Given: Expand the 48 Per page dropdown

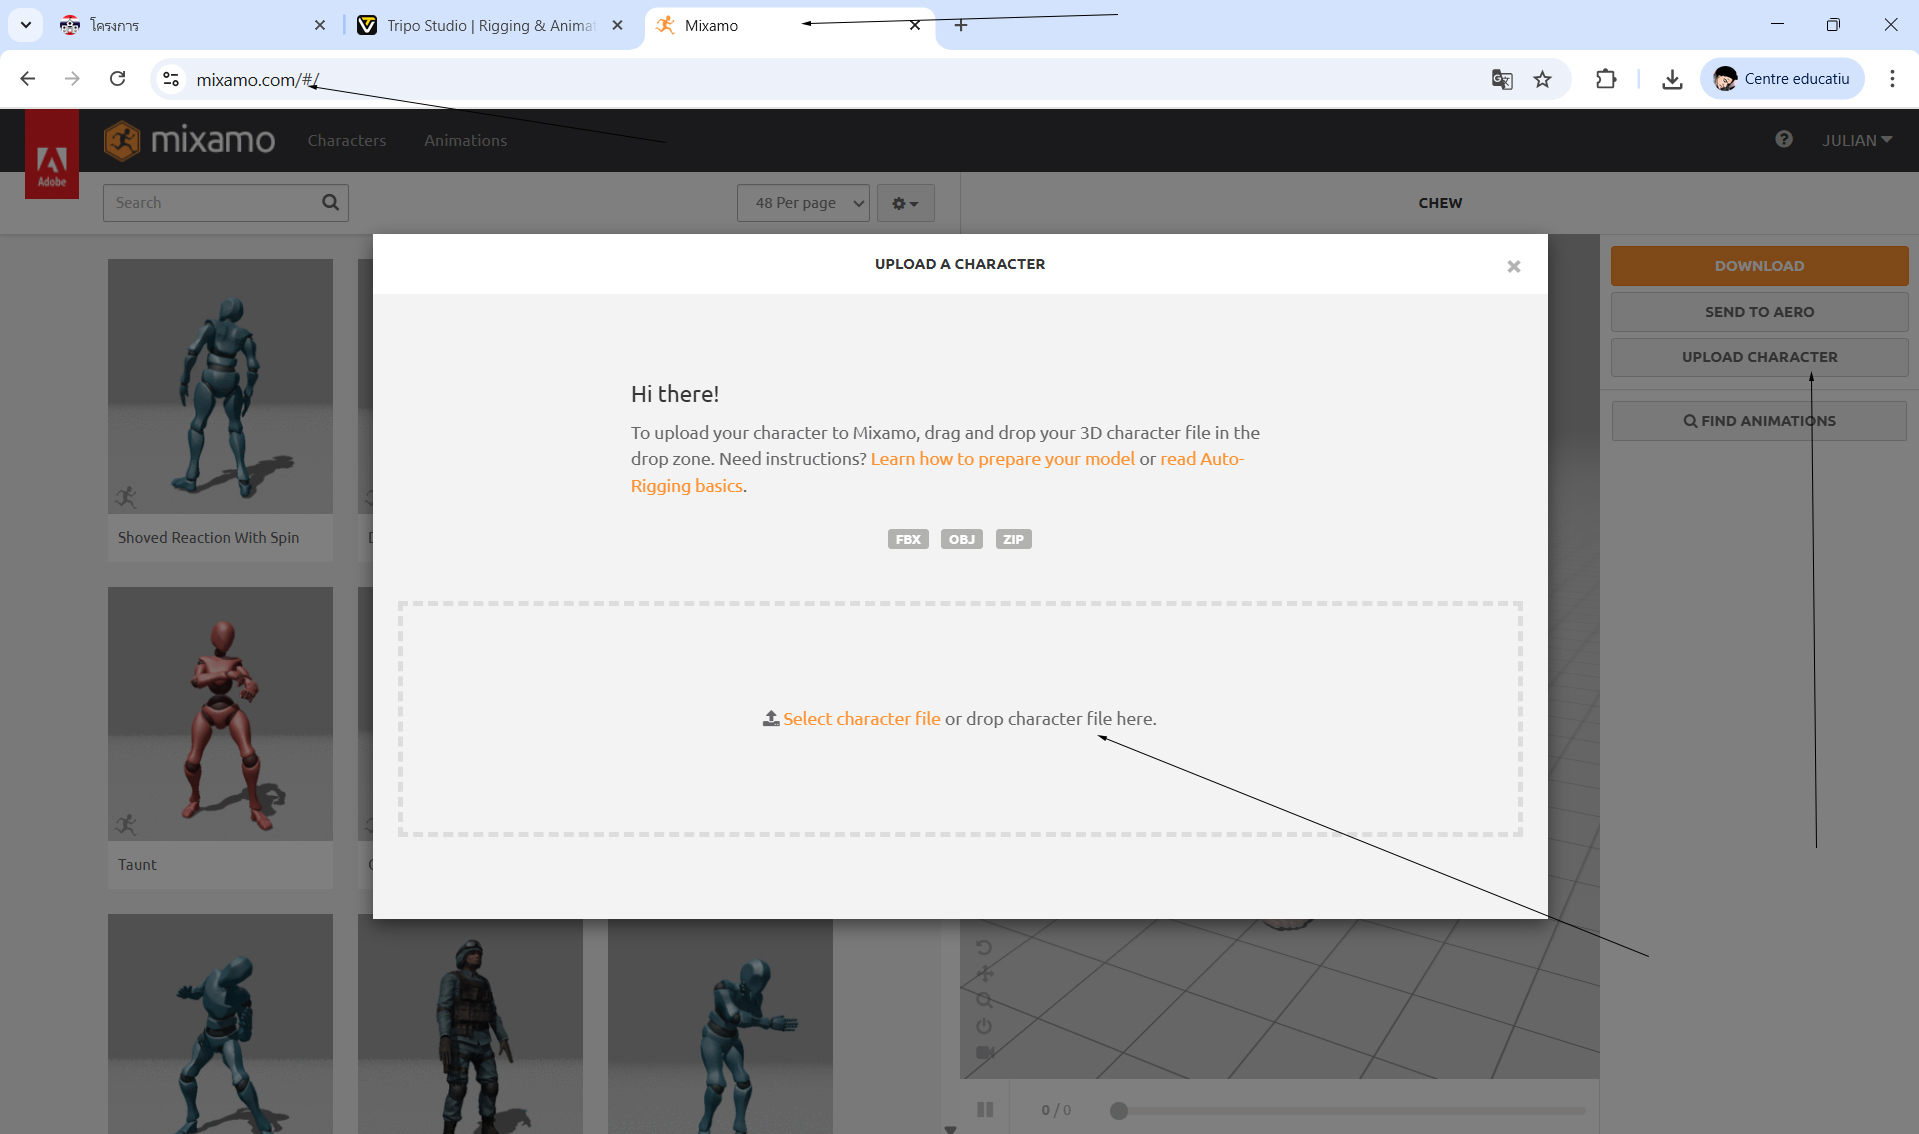Looking at the screenshot, I should click(x=803, y=203).
